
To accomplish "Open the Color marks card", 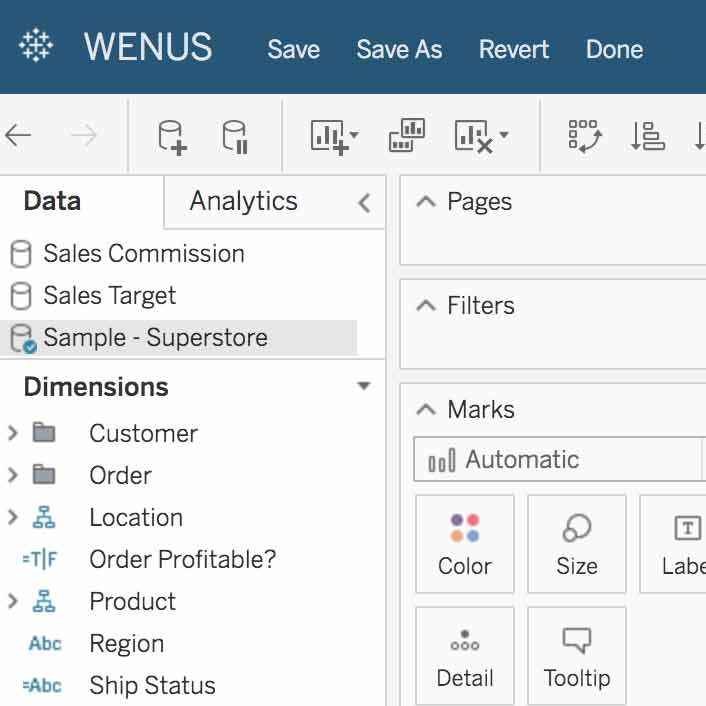I will tap(464, 544).
